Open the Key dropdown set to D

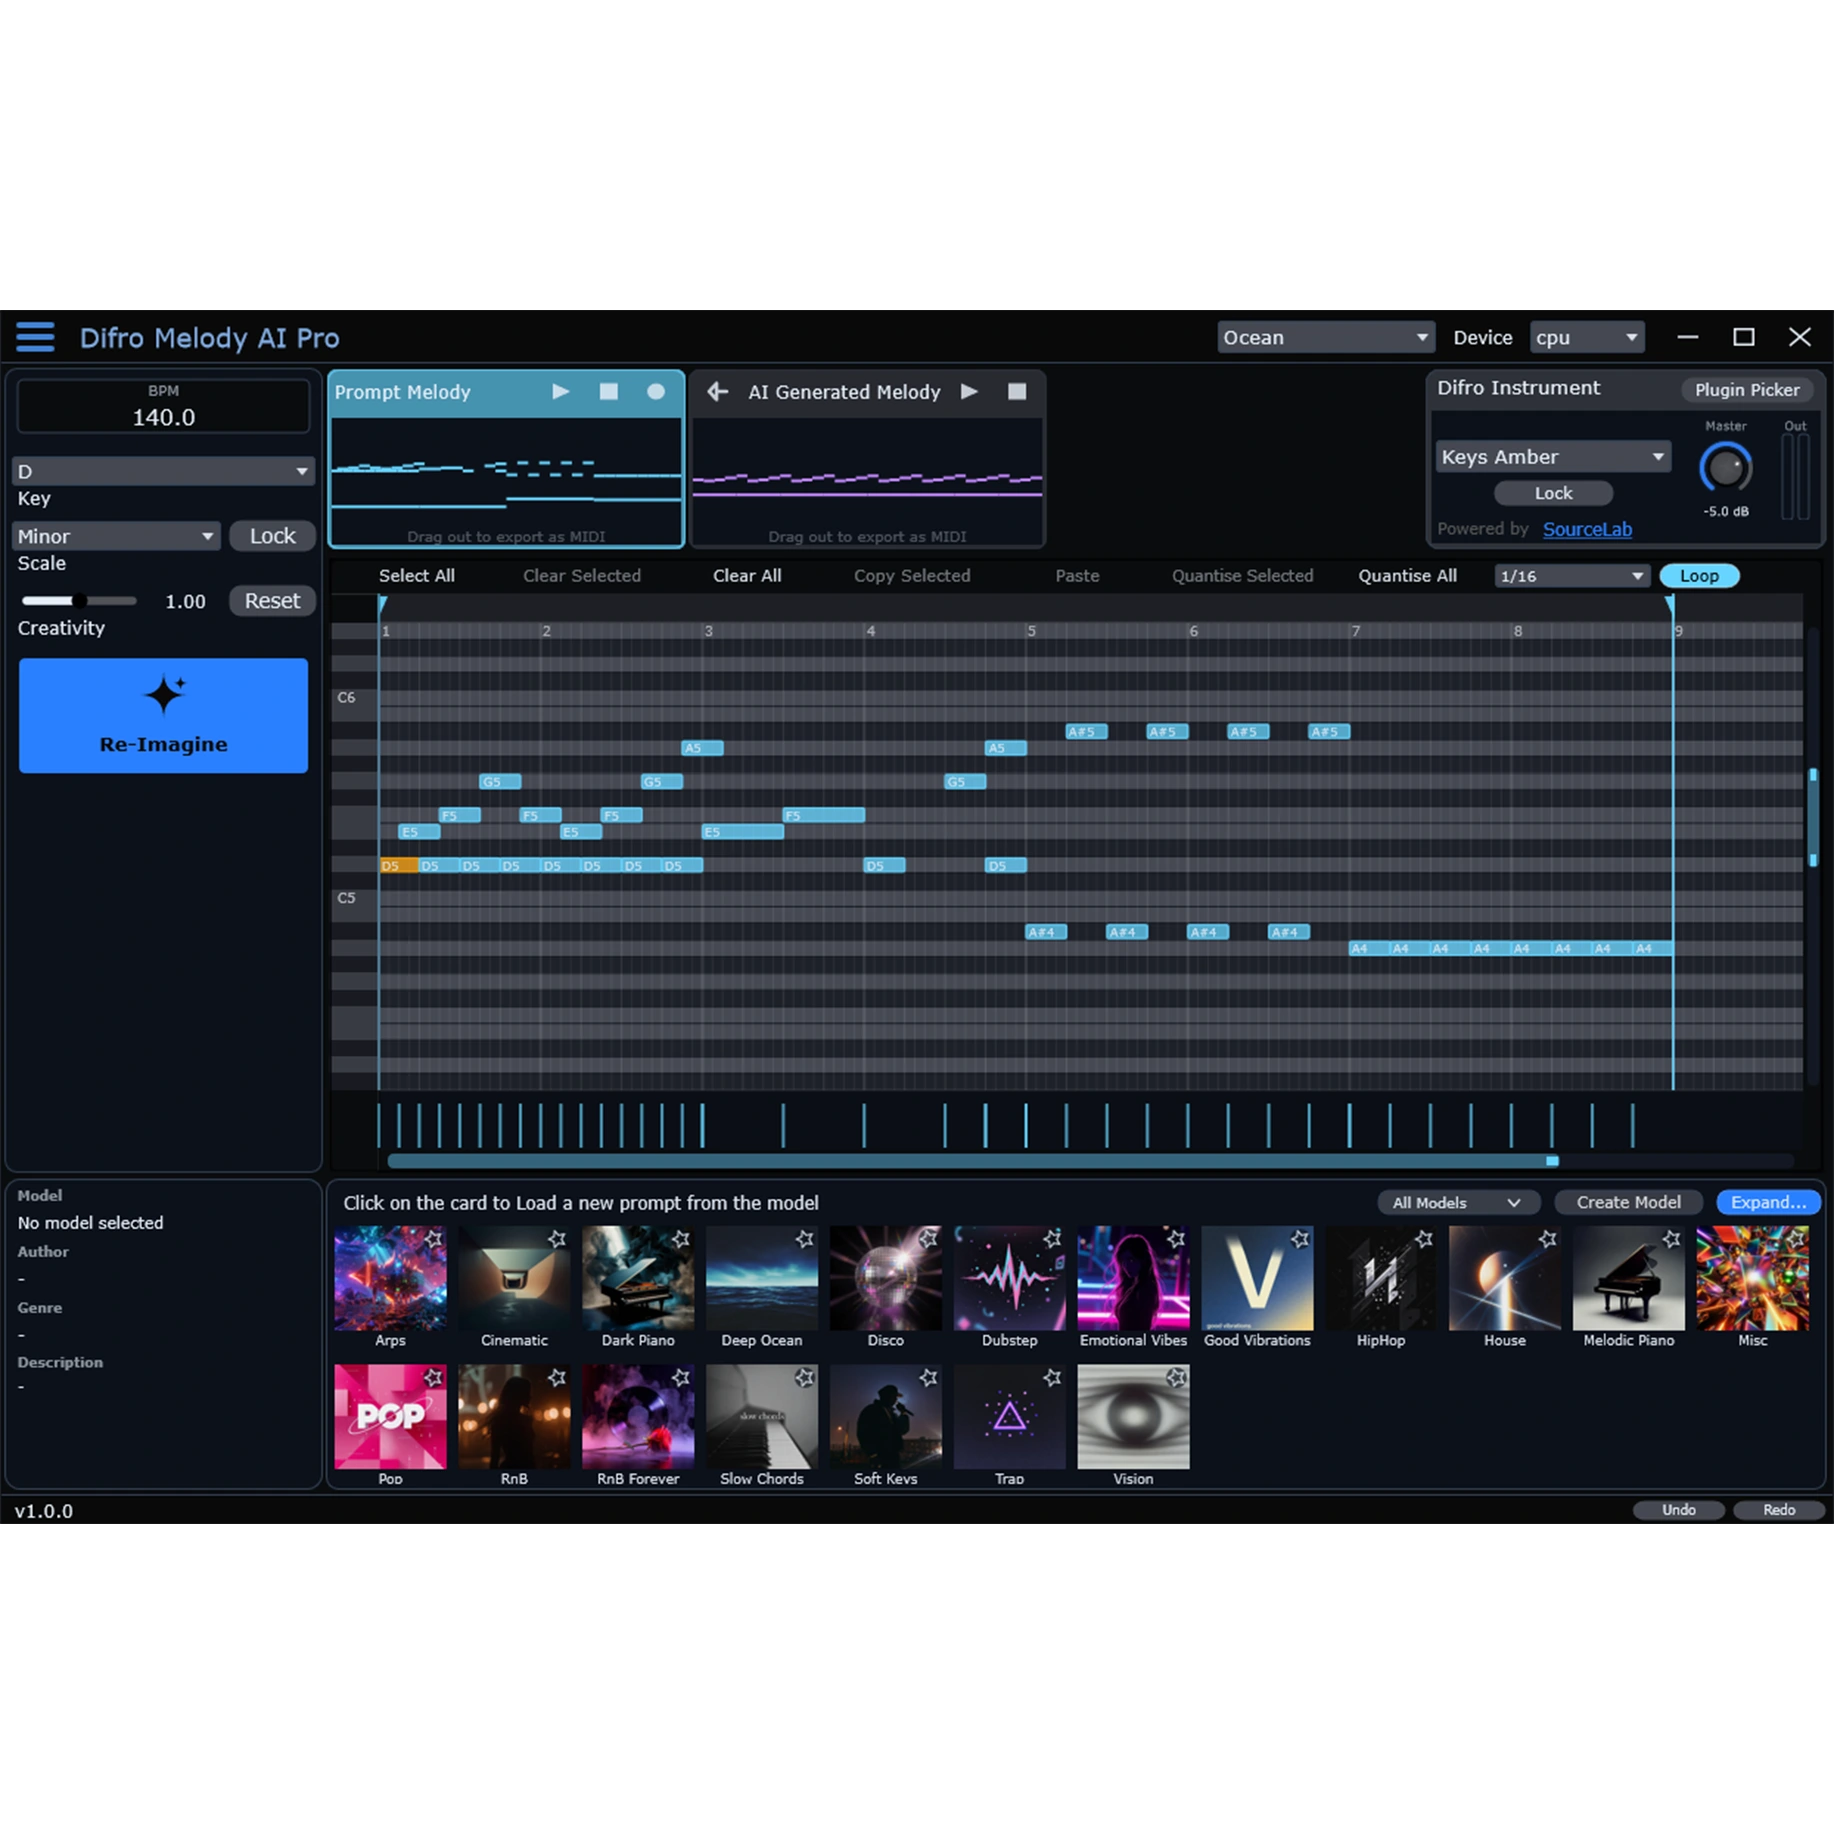(x=163, y=471)
